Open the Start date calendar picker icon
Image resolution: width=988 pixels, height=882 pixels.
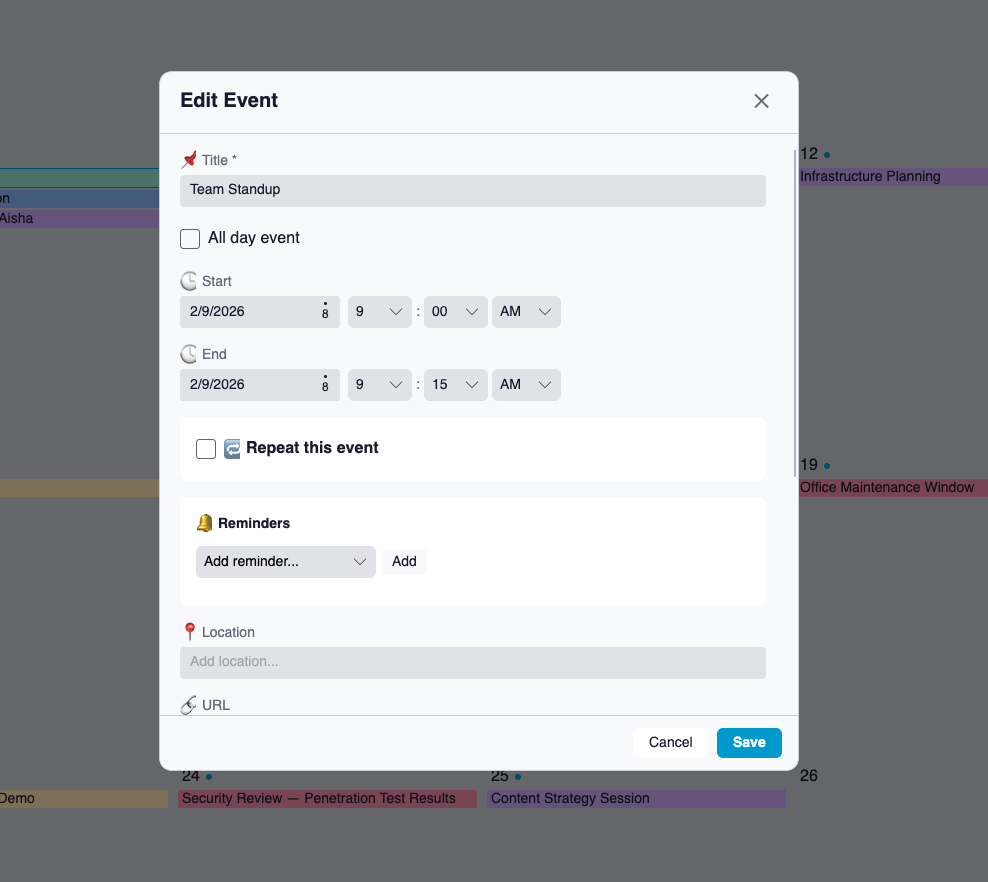tap(324, 311)
